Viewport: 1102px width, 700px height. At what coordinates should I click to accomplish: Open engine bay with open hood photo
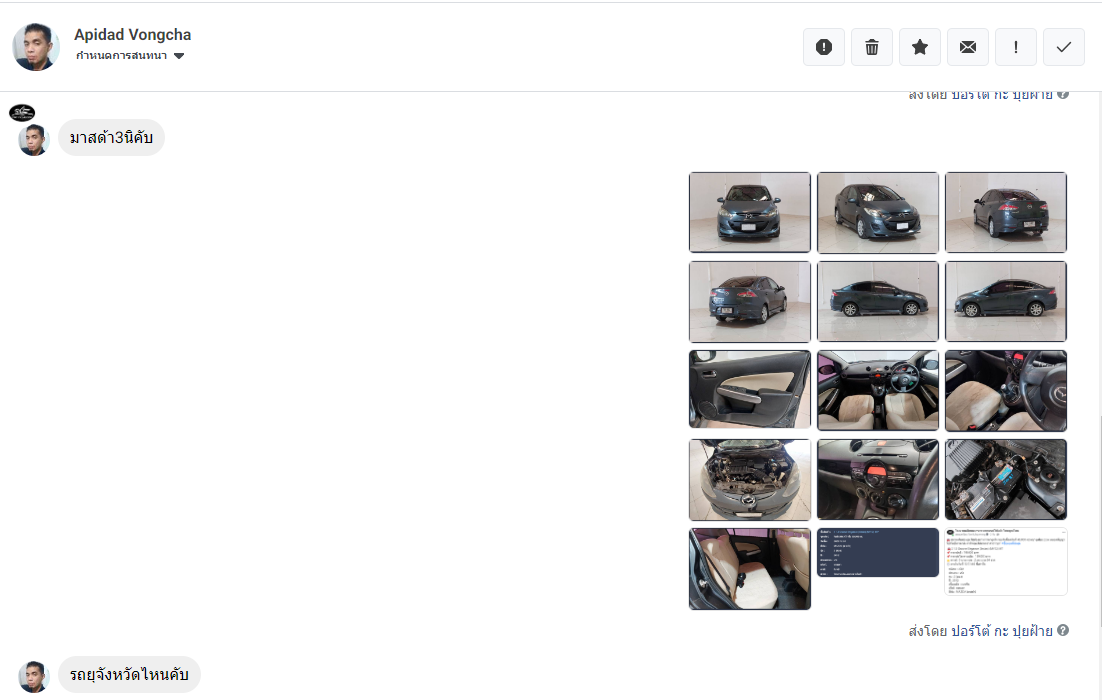click(x=749, y=479)
